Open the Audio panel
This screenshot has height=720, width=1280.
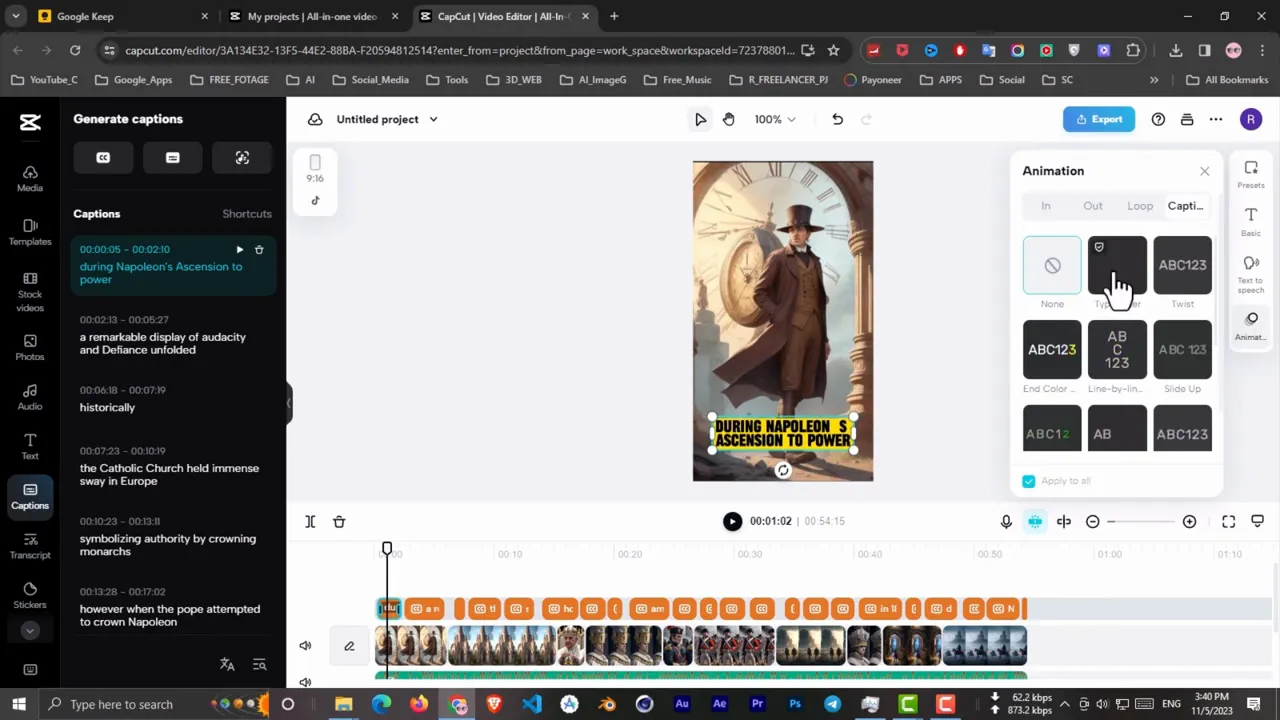(x=30, y=397)
